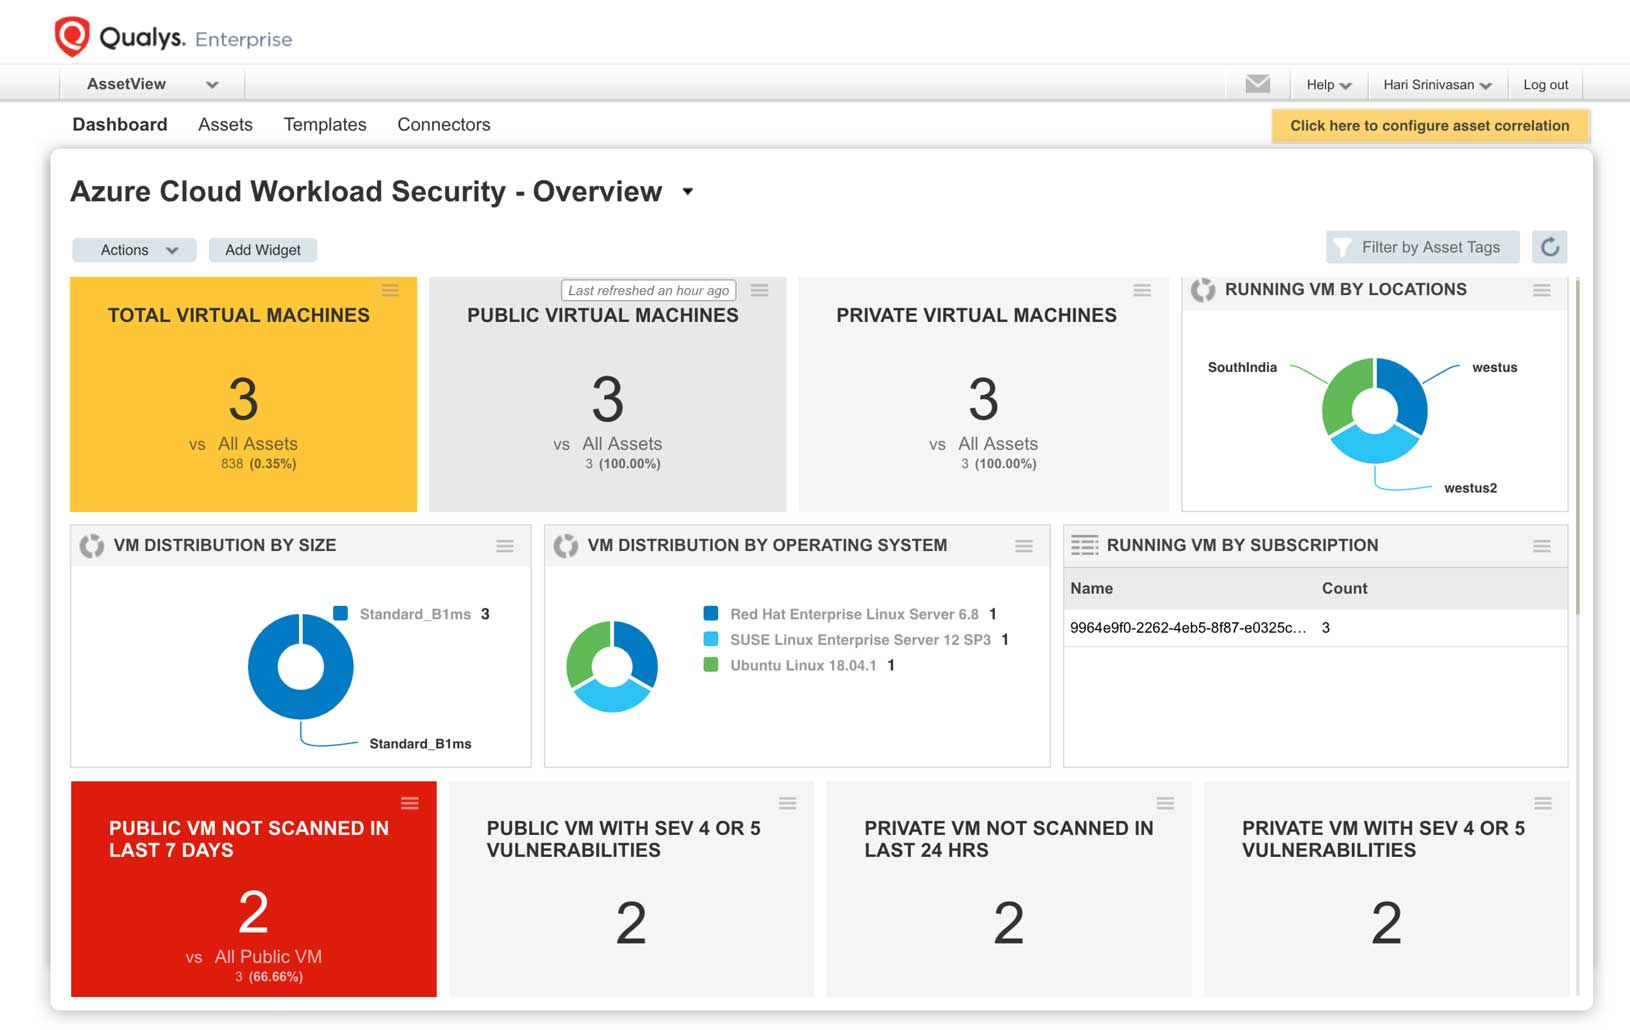Image resolution: width=1630 pixels, height=1030 pixels.
Task: Switch to the Assets tab
Action: tap(225, 124)
